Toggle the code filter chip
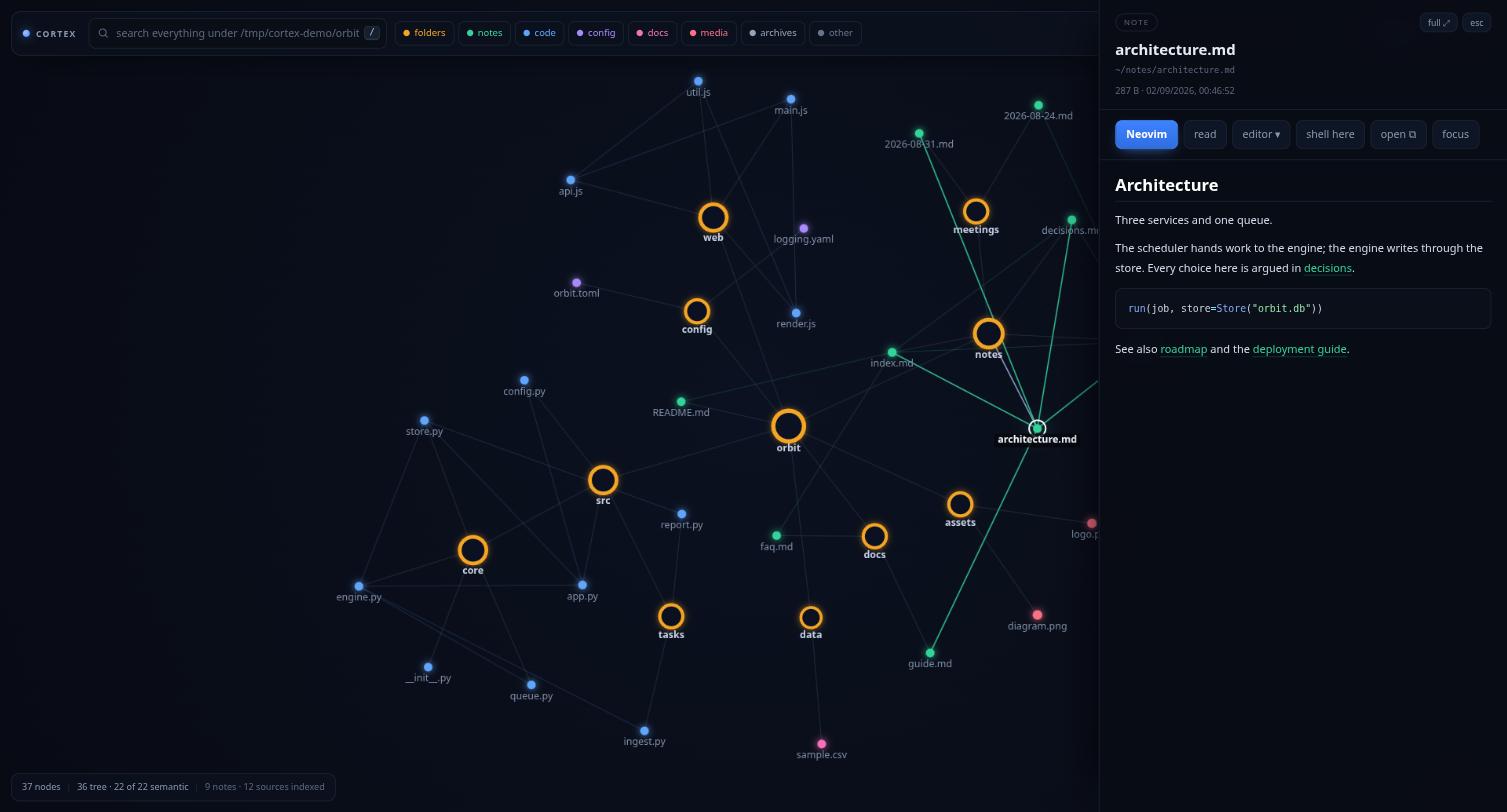Screen dimensions: 1507x812 [540, 33]
